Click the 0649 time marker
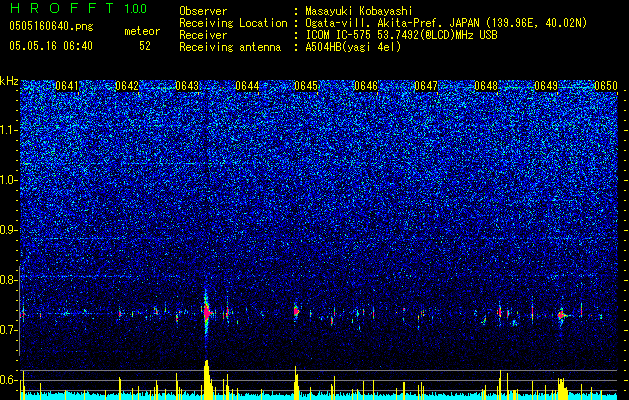This screenshot has width=629, height=400. (546, 86)
